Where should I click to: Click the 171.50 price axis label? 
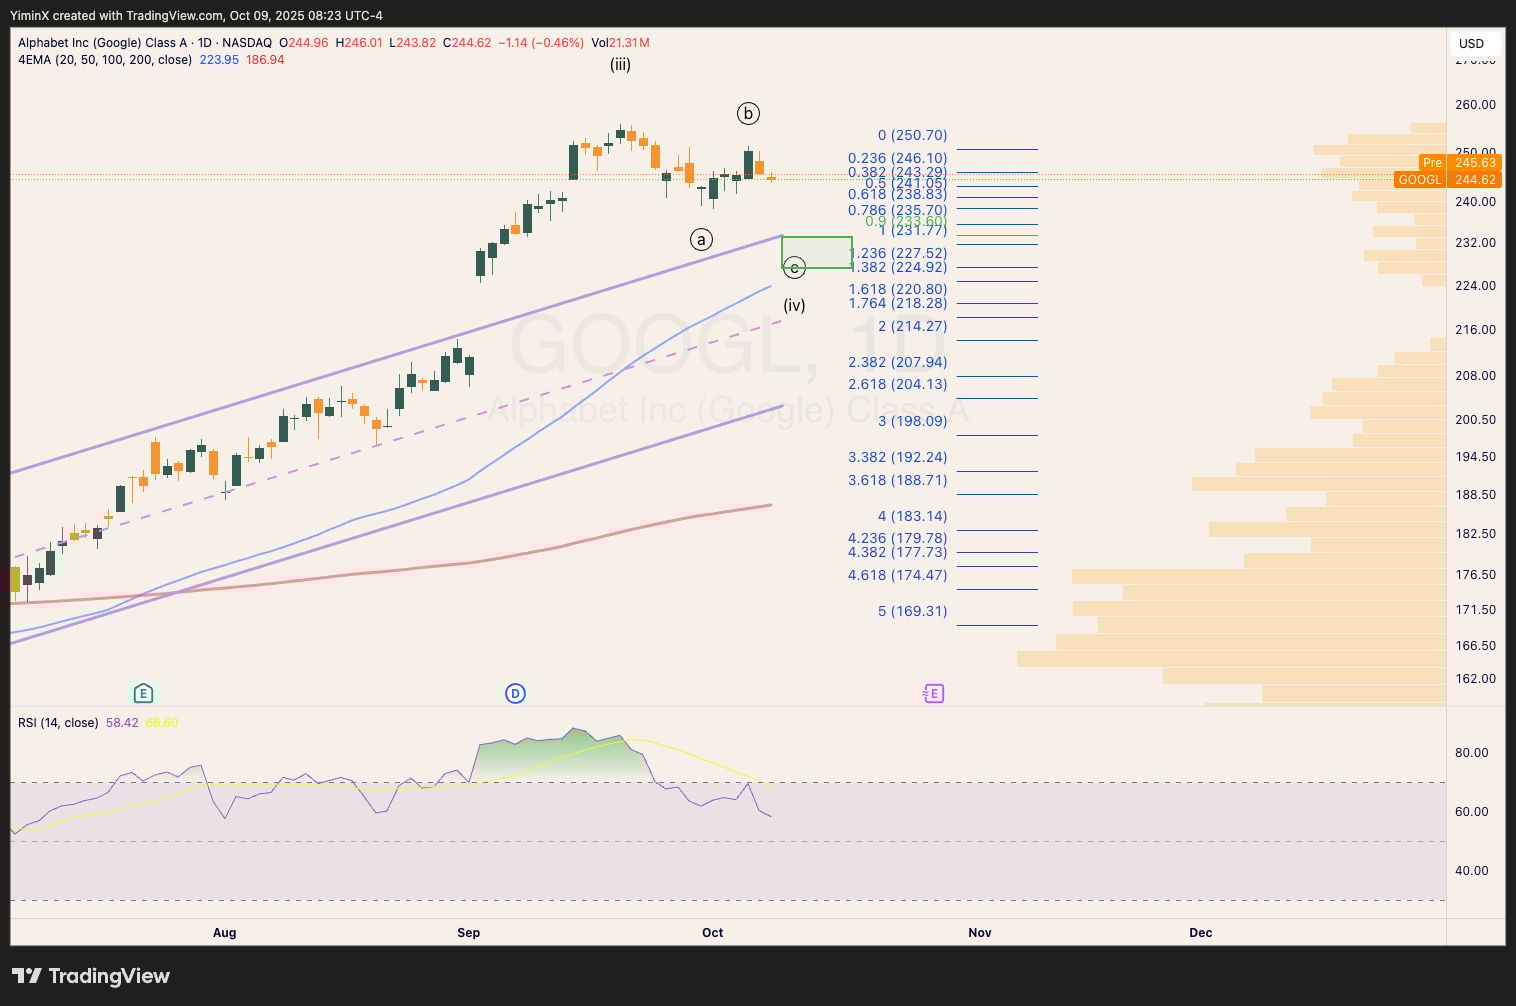point(1476,610)
